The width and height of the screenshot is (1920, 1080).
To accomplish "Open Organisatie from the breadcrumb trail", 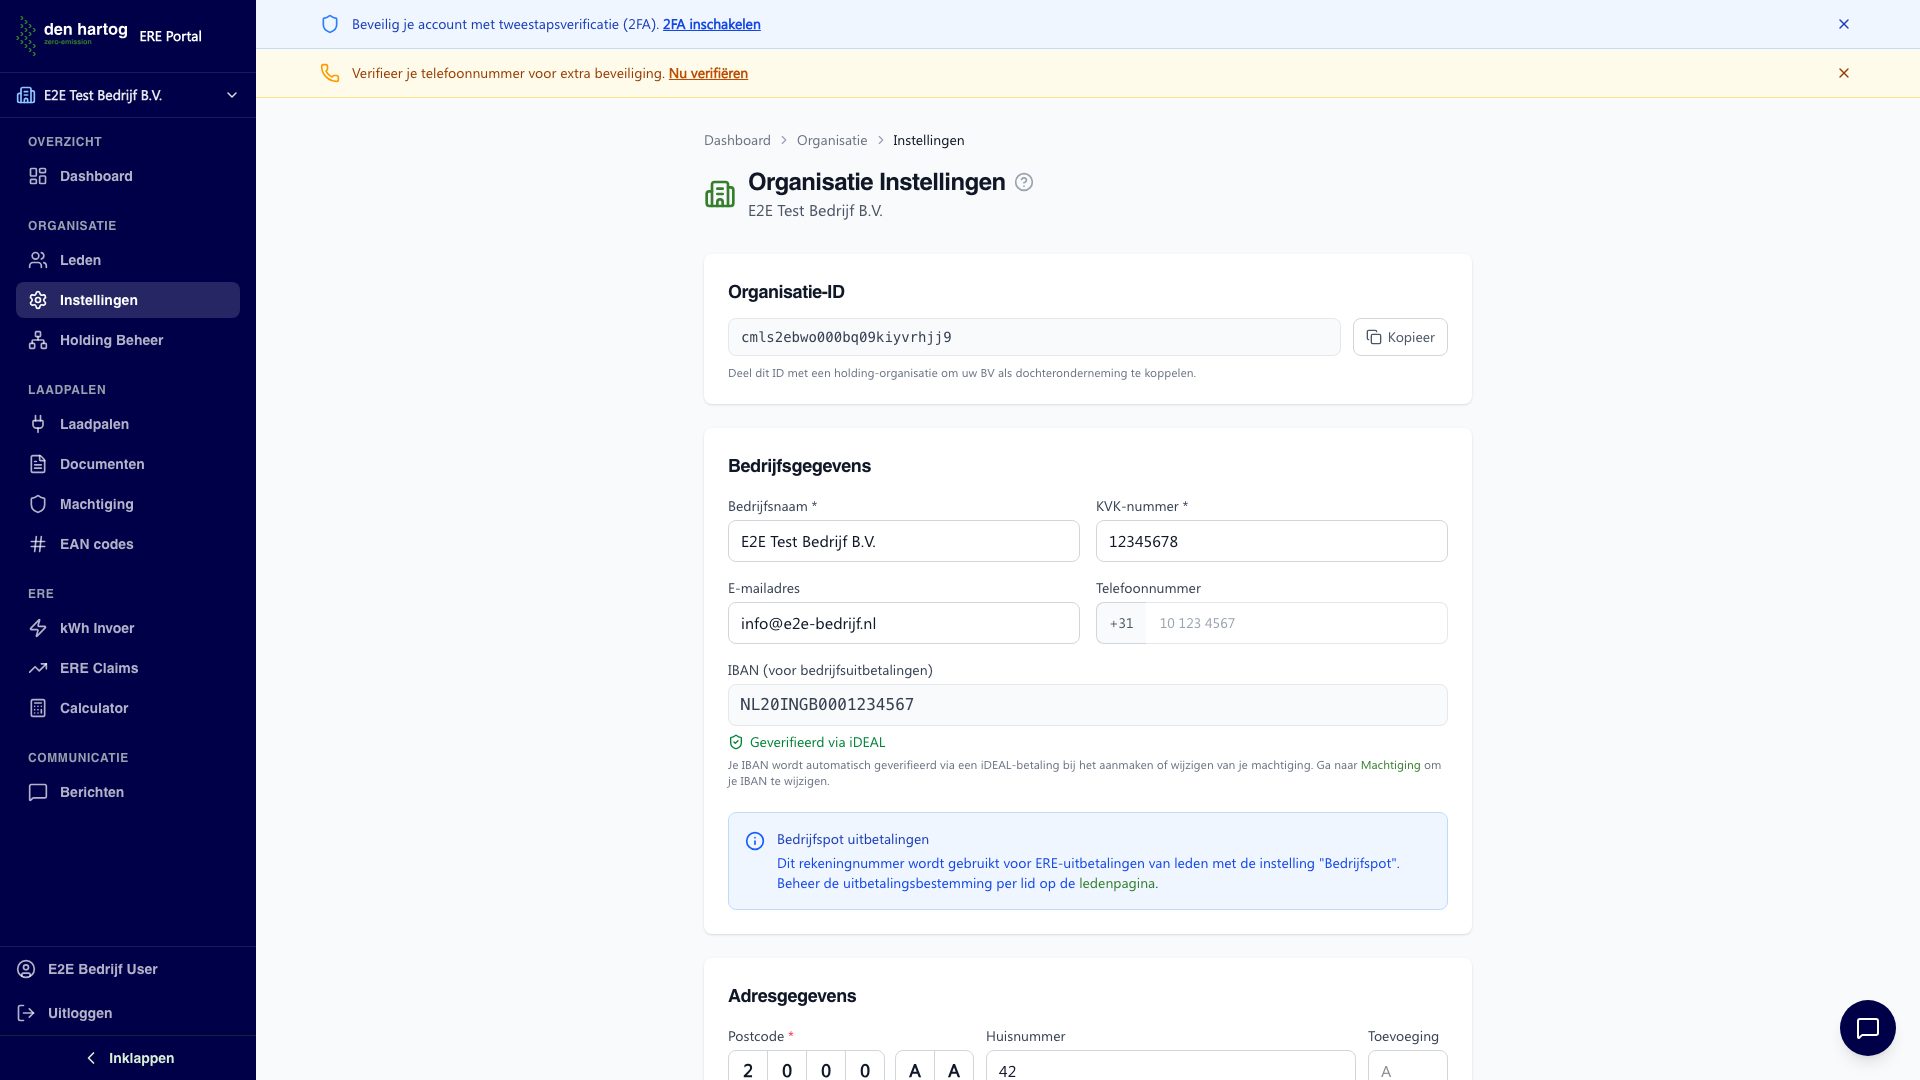I will click(x=831, y=140).
